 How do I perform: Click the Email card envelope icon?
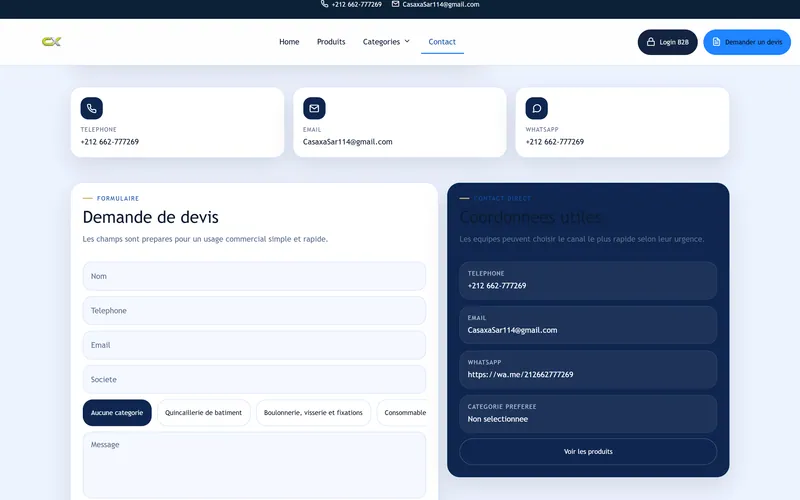tap(314, 108)
